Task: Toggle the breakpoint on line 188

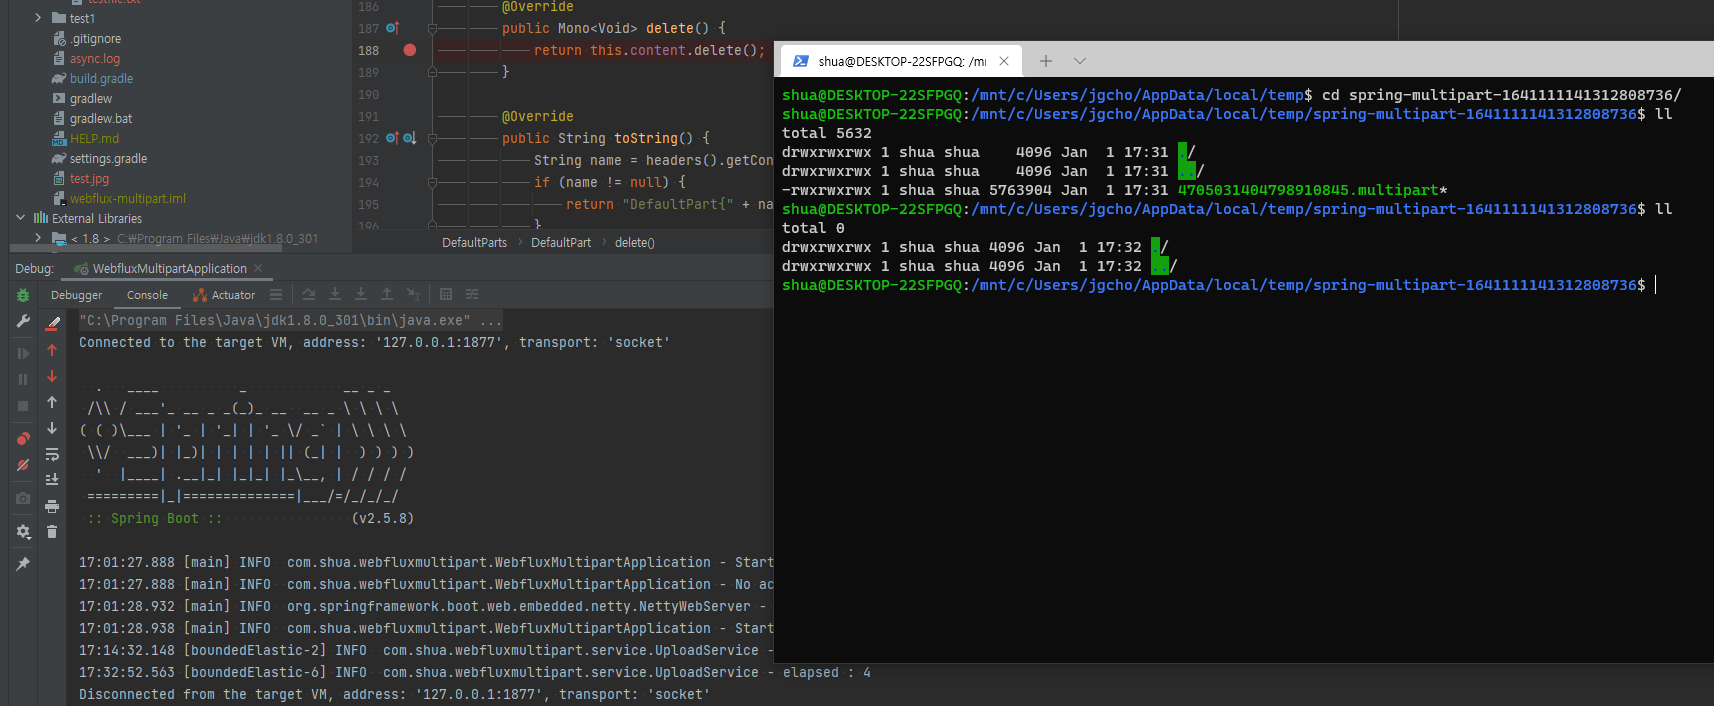Action: [410, 50]
